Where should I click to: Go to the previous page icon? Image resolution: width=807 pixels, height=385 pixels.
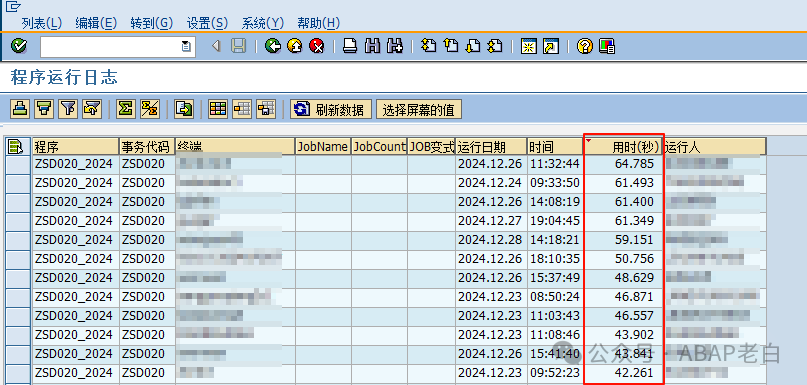point(450,46)
